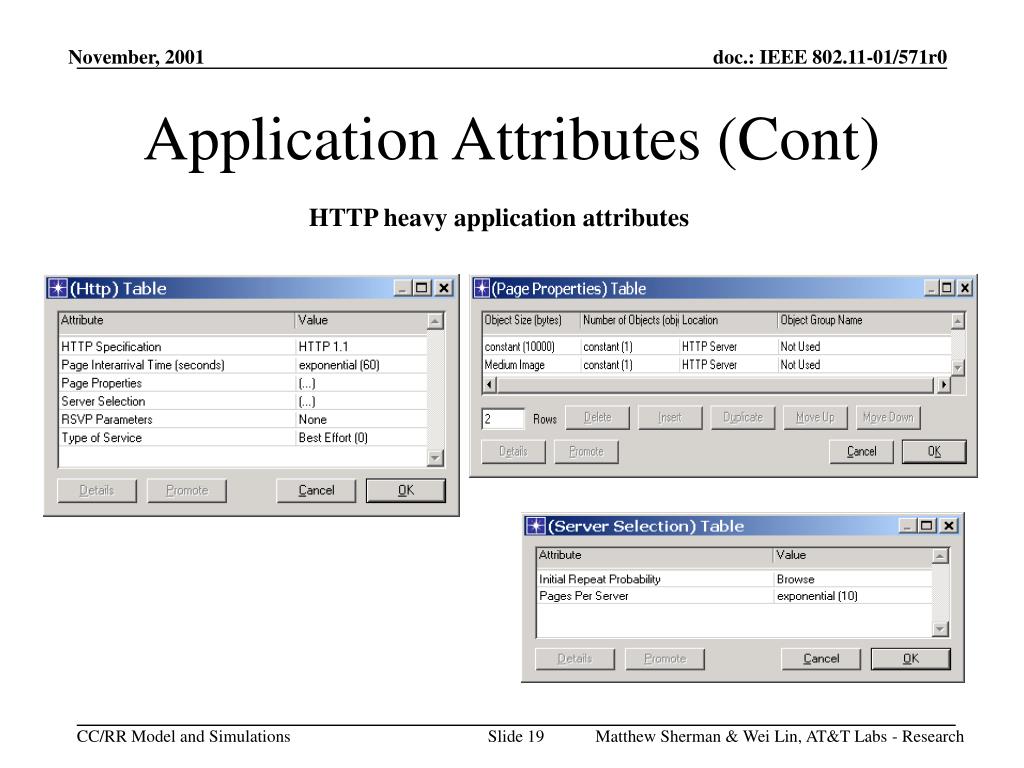Click Insert in Page Properties Table
The height and width of the screenshot is (768, 1024).
pyautogui.click(x=670, y=417)
